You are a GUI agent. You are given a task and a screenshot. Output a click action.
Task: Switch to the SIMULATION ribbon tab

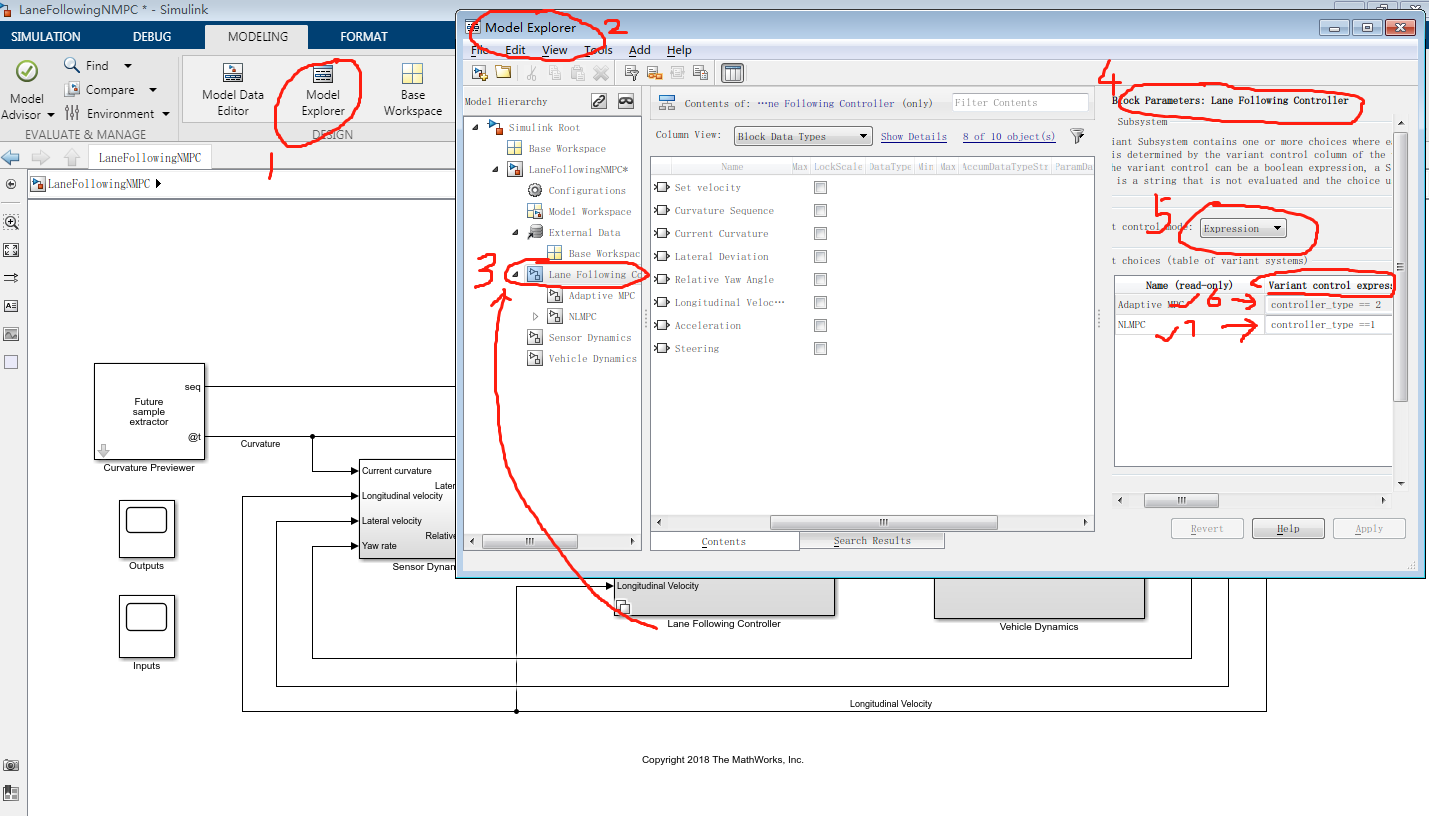[x=46, y=37]
